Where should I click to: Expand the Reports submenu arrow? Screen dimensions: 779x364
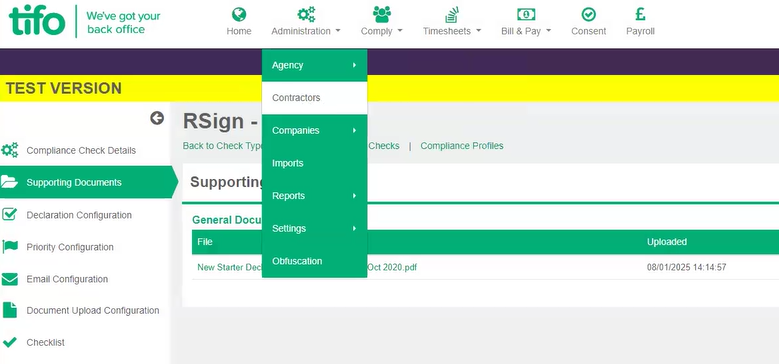coord(354,196)
